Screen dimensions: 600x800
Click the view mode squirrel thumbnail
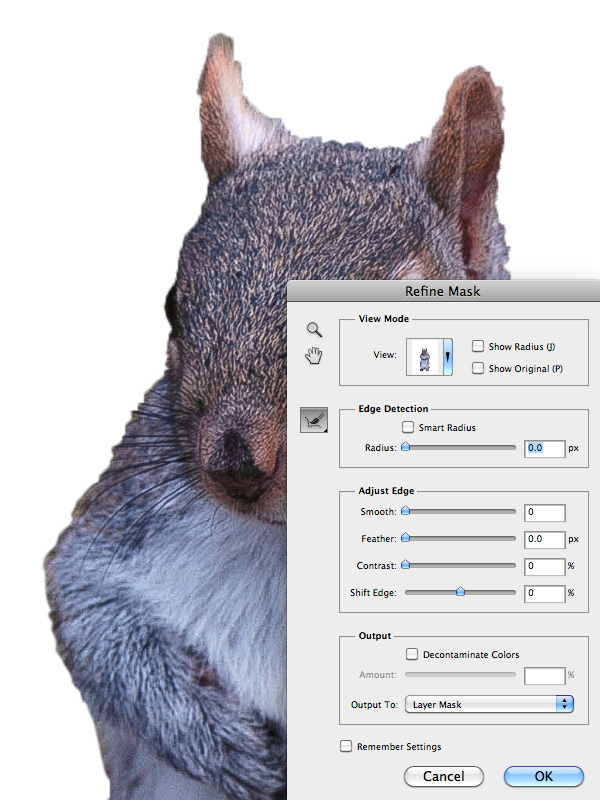[x=424, y=357]
